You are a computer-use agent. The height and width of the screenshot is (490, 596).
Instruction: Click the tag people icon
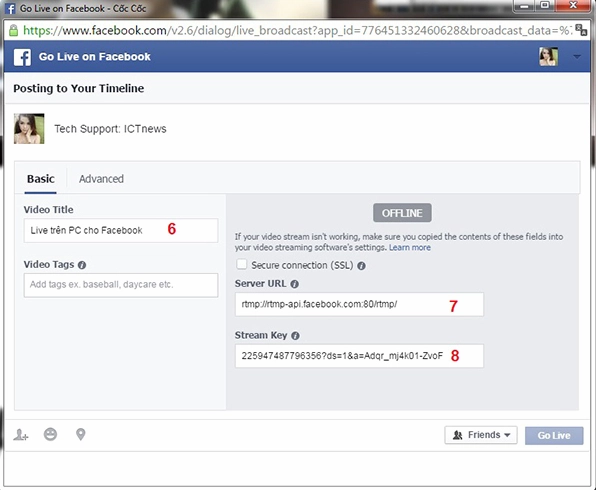coord(21,434)
